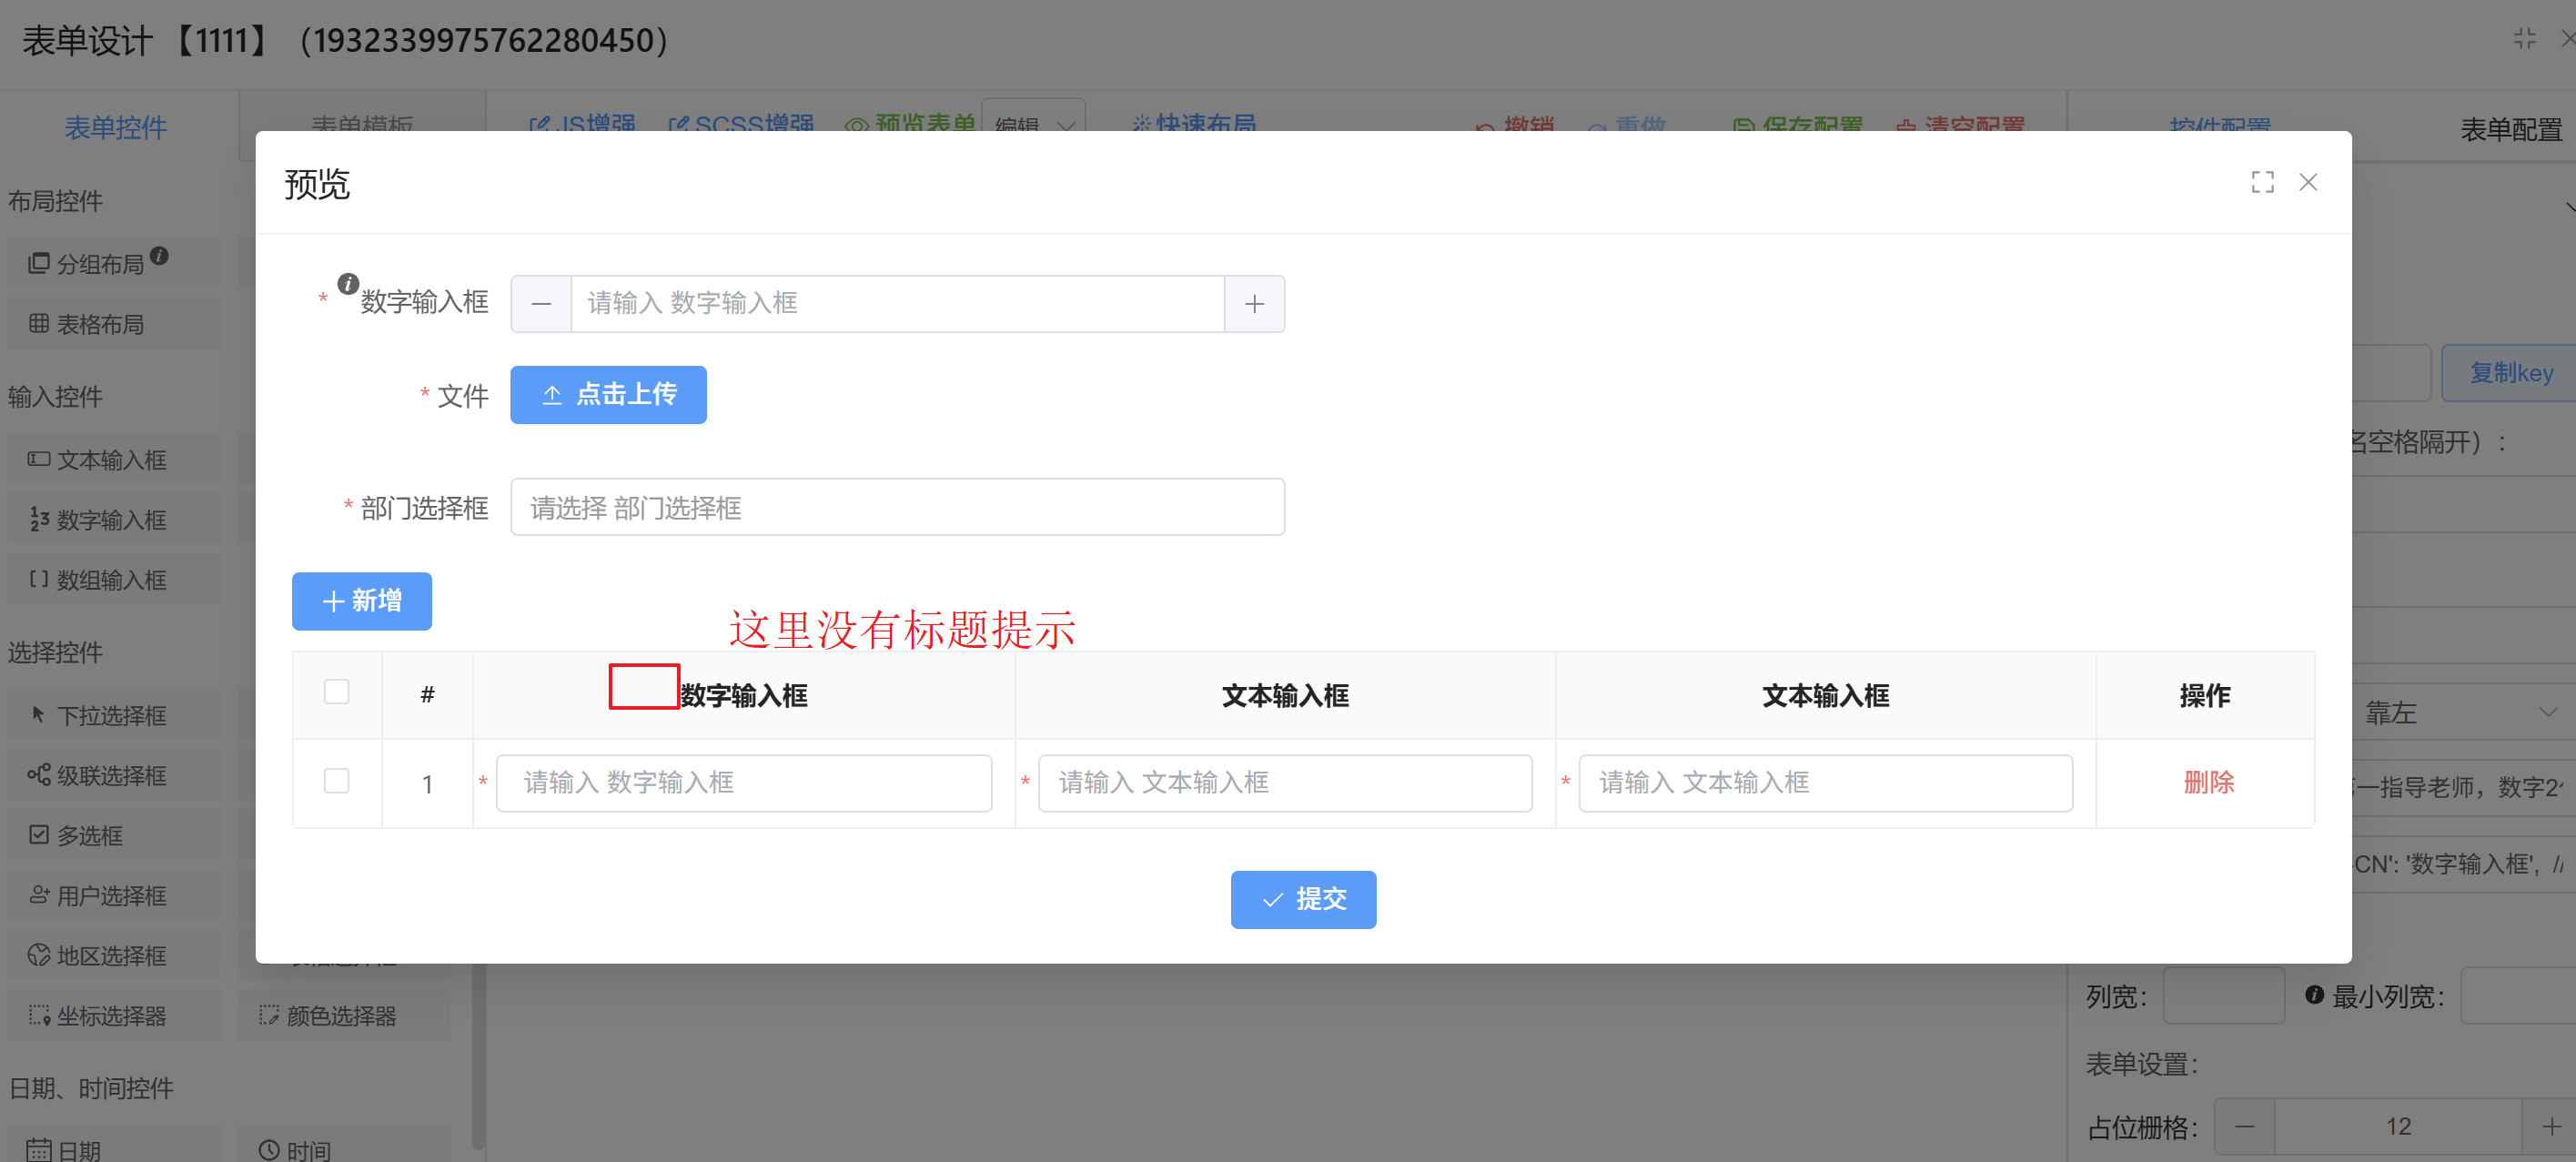Click the 新增 add row button

362,601
